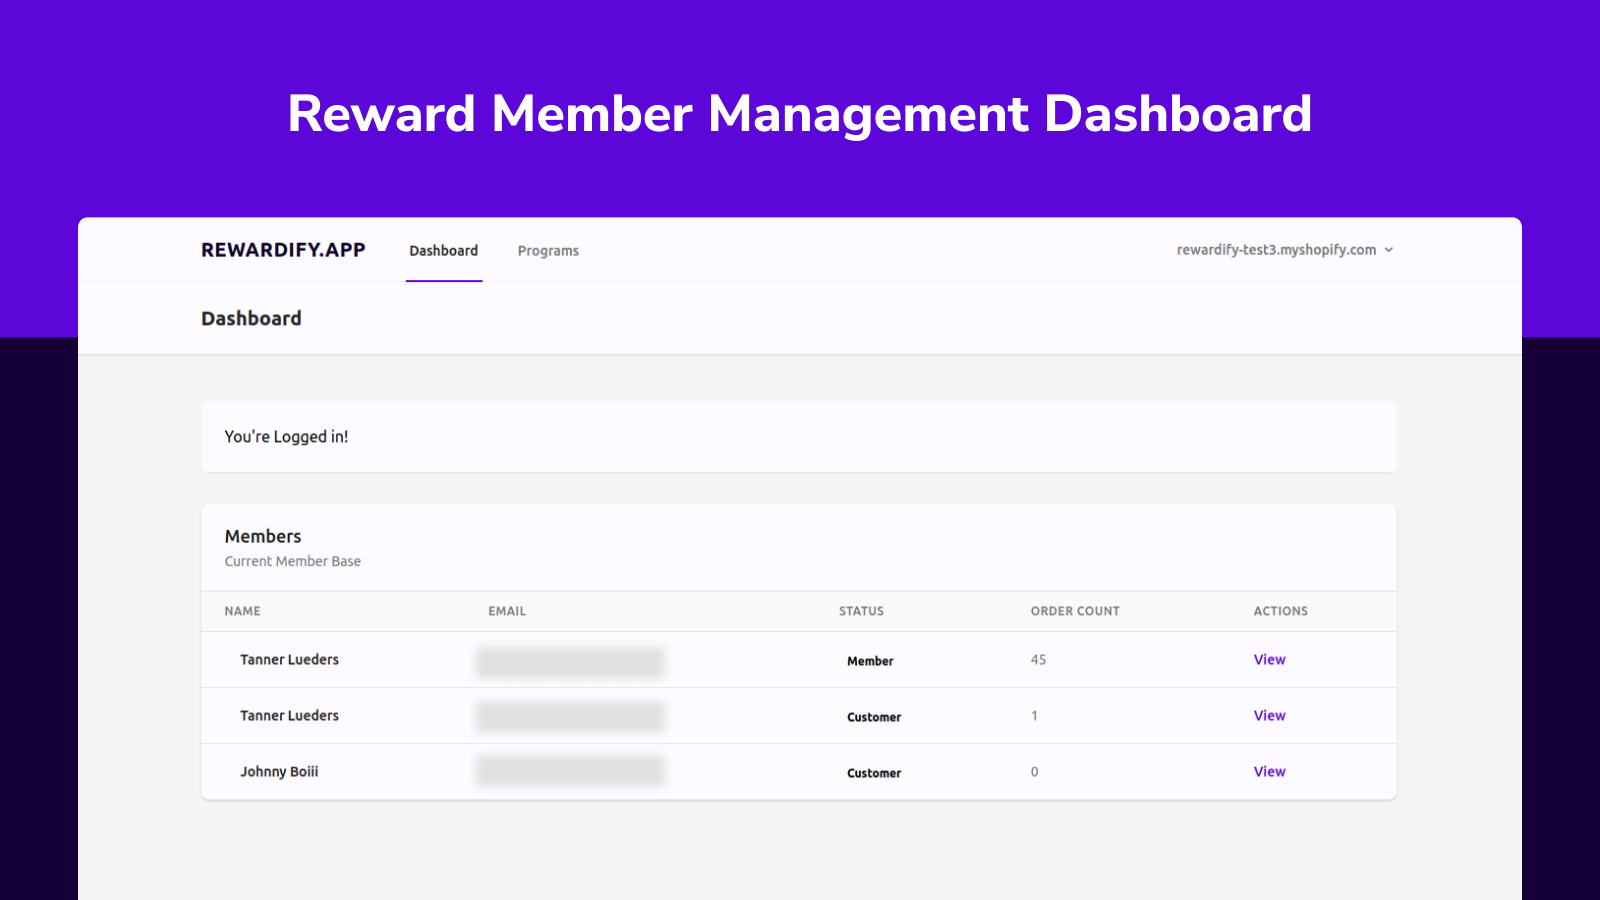Click the Member status badge
The height and width of the screenshot is (900, 1600).
(870, 661)
